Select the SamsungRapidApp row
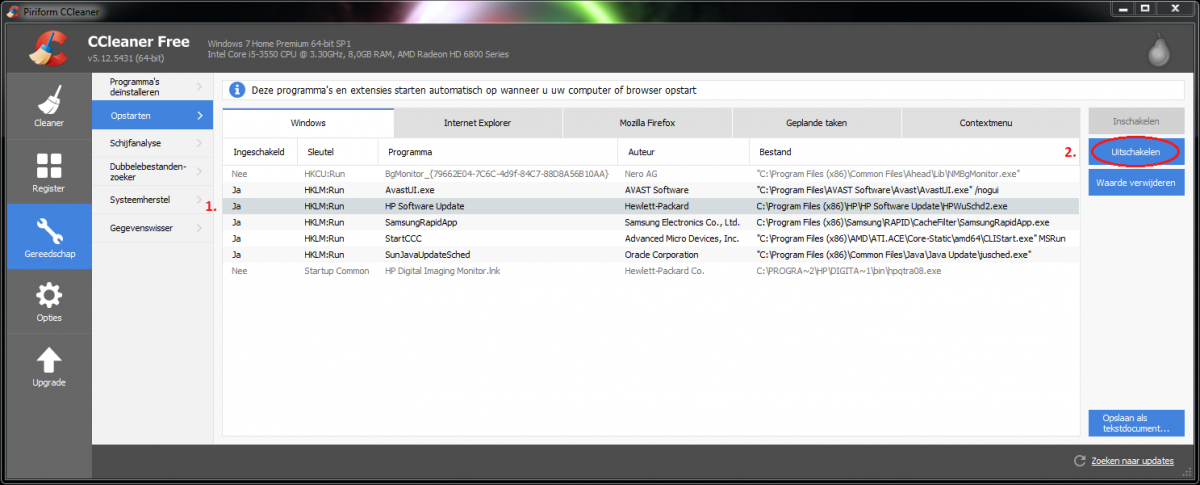Screen dimensions: 1200x485 pos(651,222)
